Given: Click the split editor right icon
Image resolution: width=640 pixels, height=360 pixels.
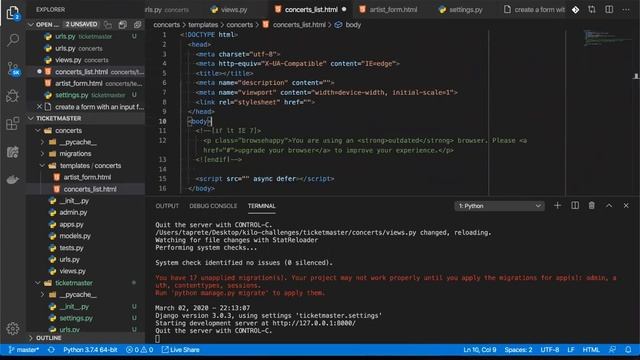Looking at the screenshot, I should pos(609,9).
